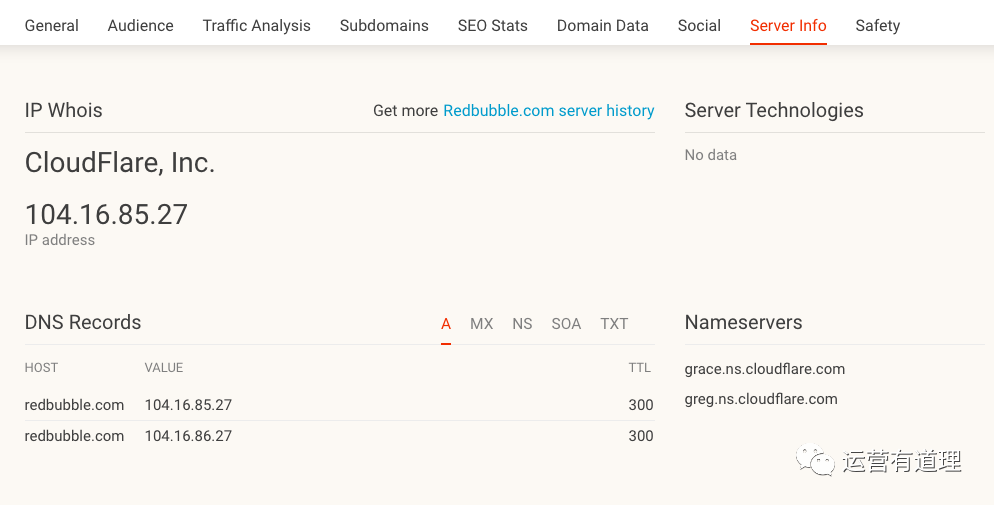994x505 pixels.
Task: Open the Safety tab
Action: [877, 25]
